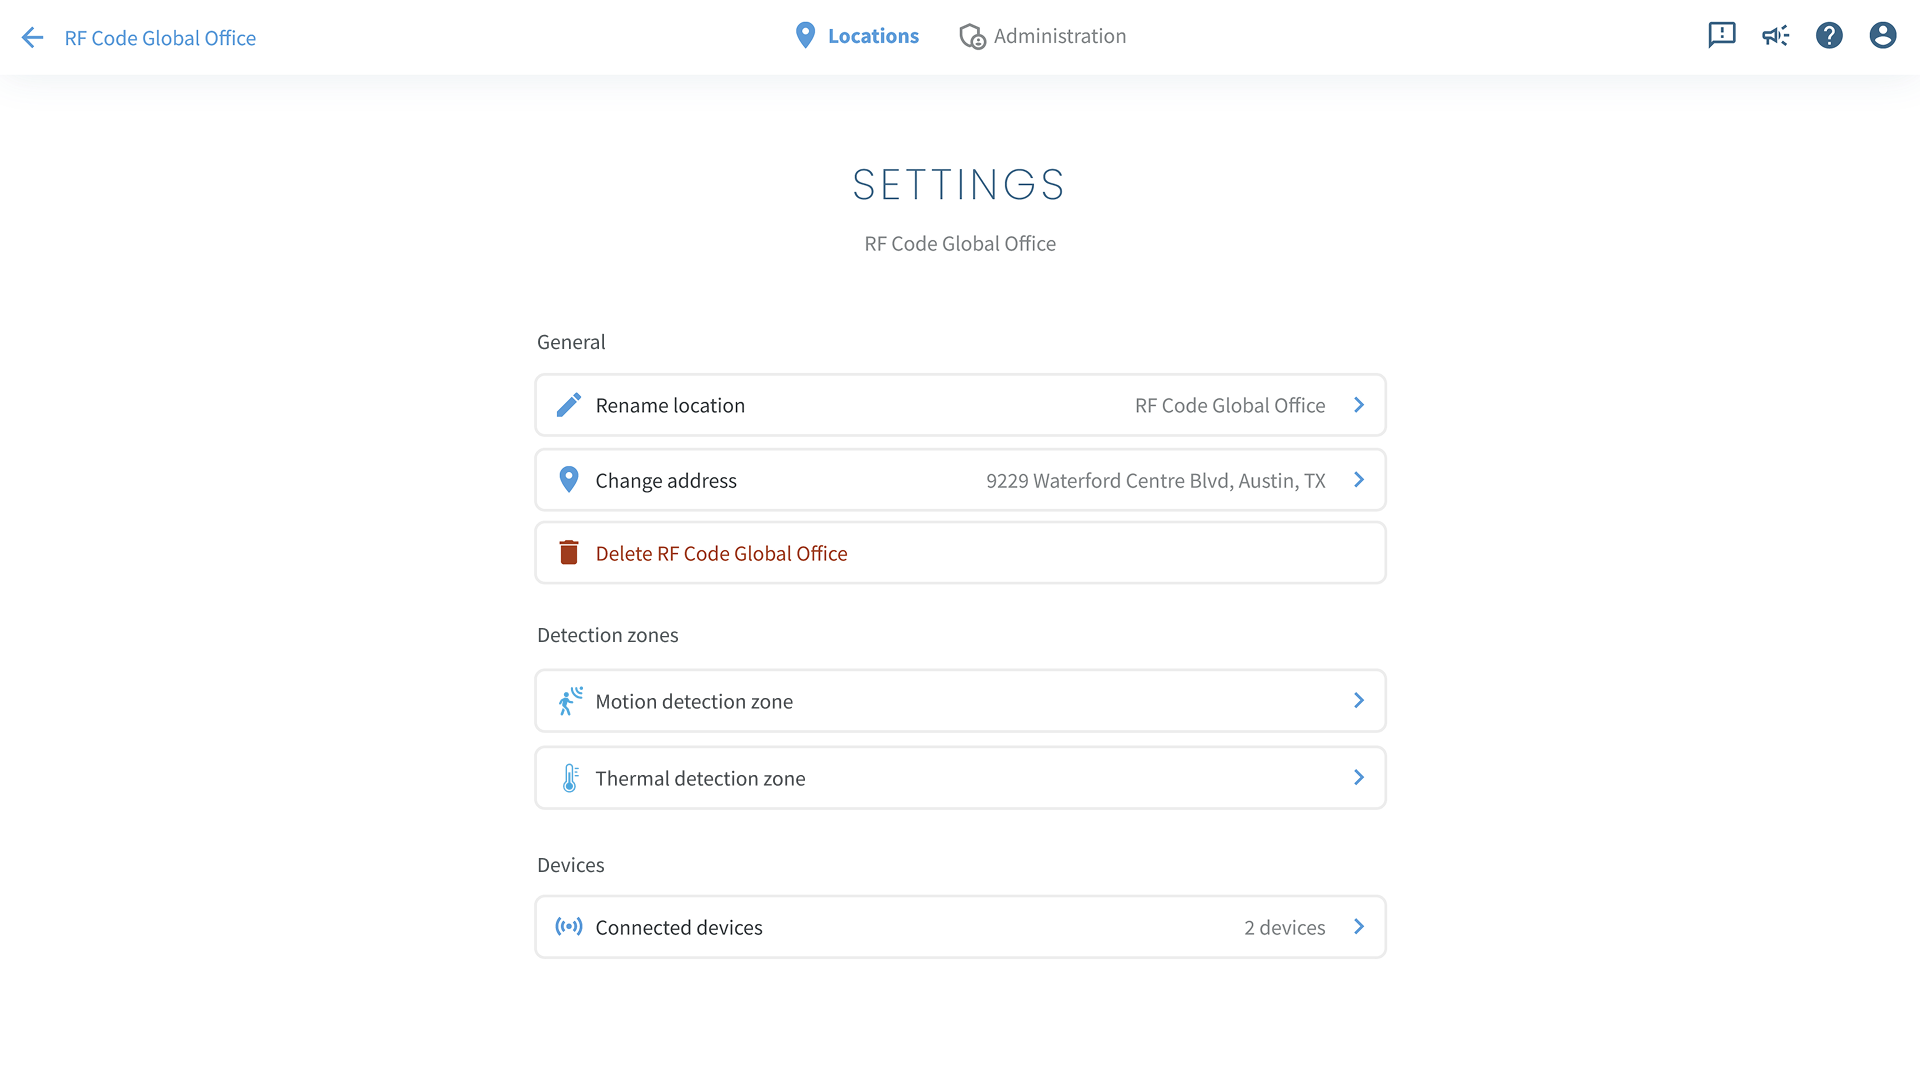Click the back arrow icon
Image resolution: width=1920 pixels, height=1080 pixels.
click(32, 38)
